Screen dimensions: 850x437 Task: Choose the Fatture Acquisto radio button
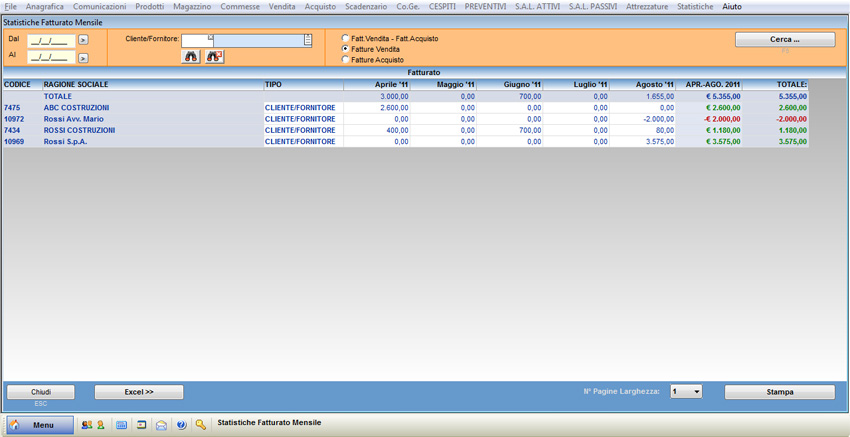tap(346, 60)
